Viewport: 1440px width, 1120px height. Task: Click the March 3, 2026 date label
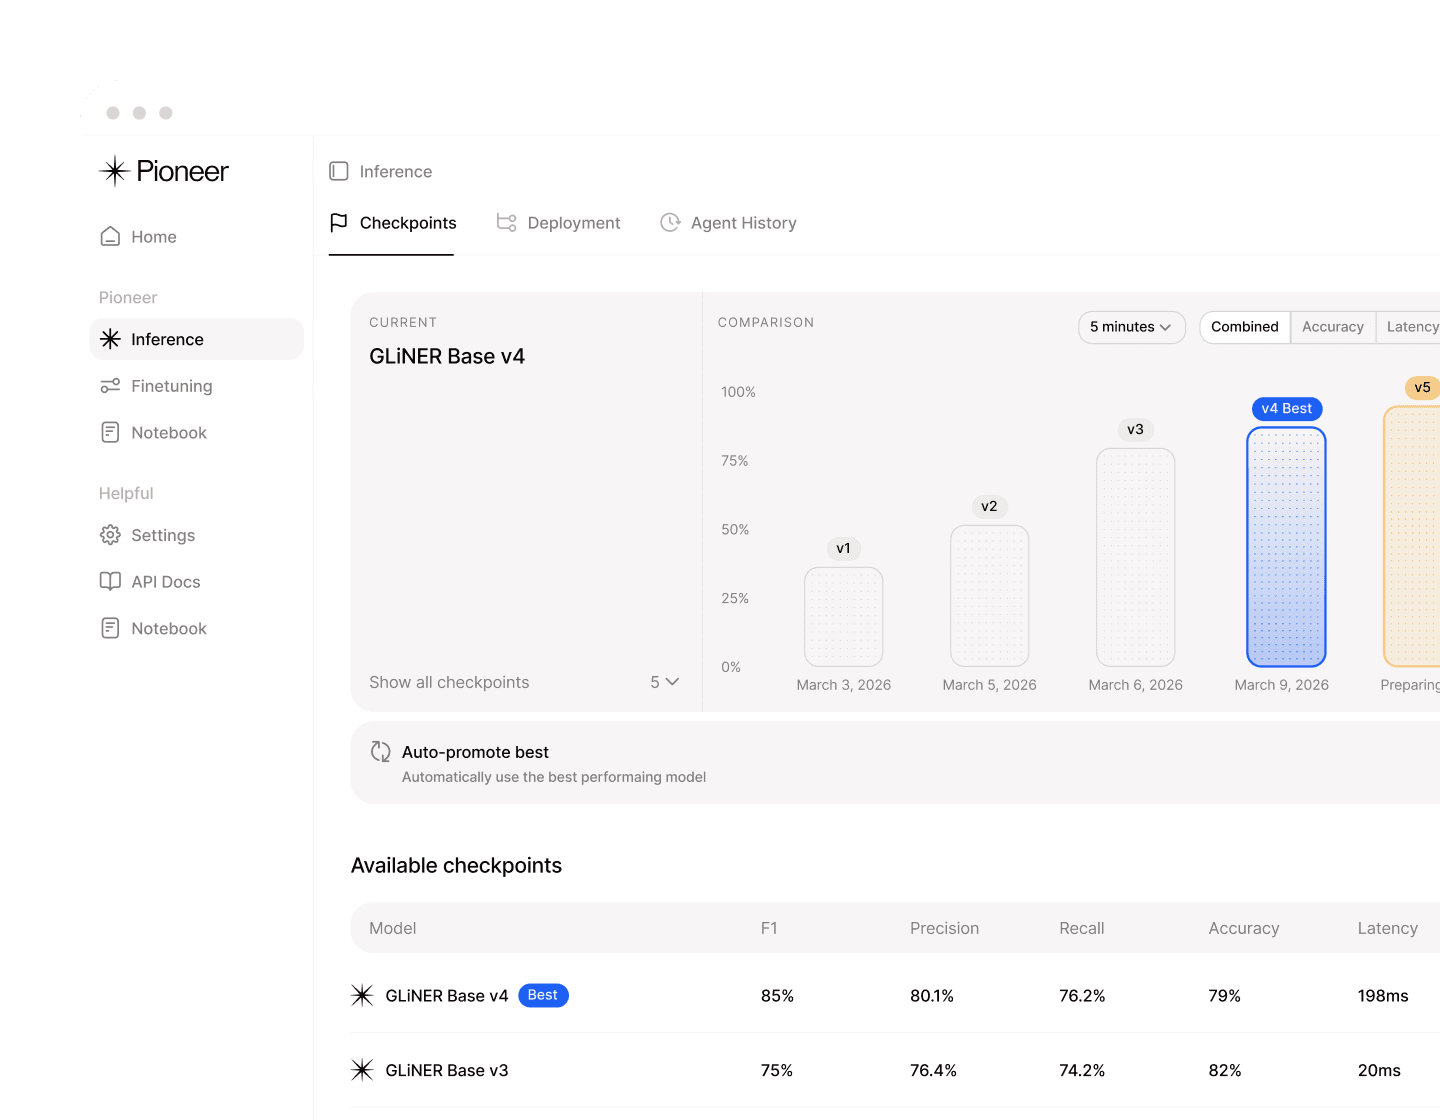point(844,685)
